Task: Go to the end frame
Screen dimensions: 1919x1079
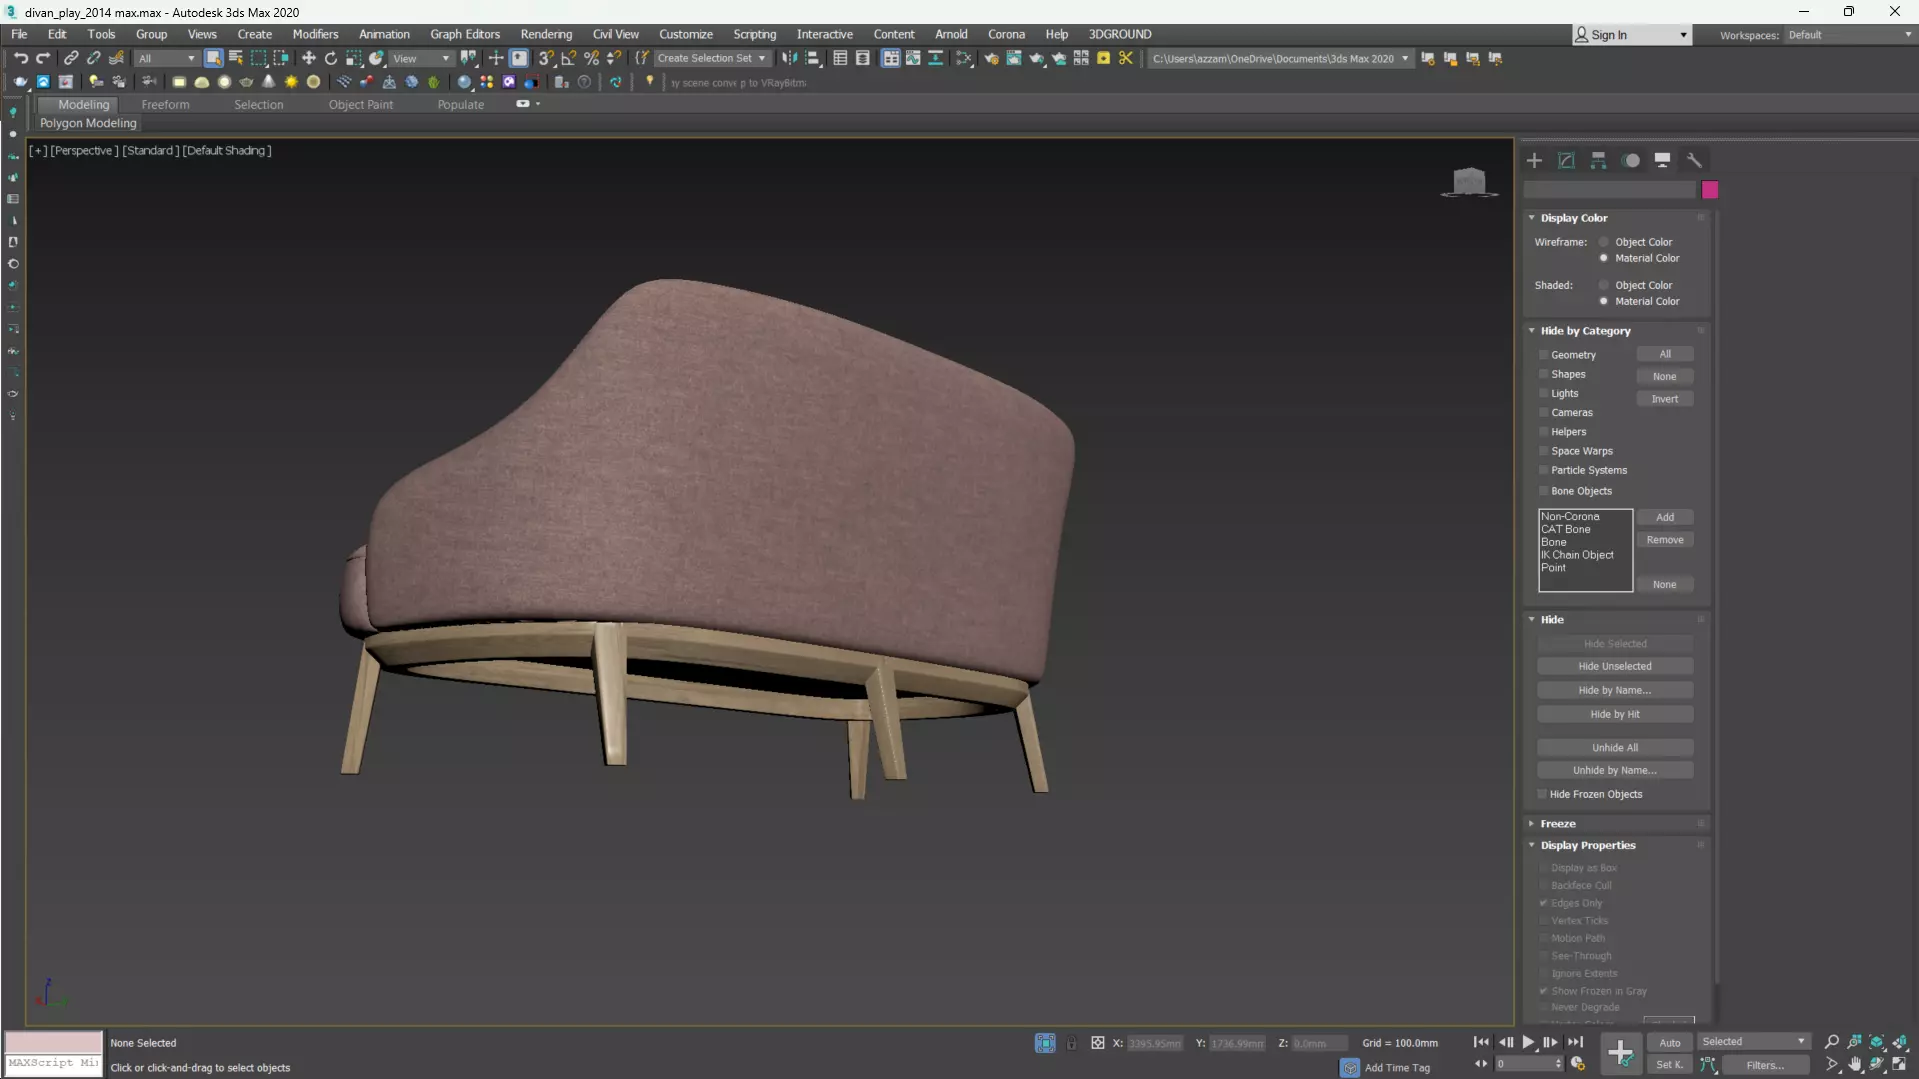Action: click(1575, 1042)
